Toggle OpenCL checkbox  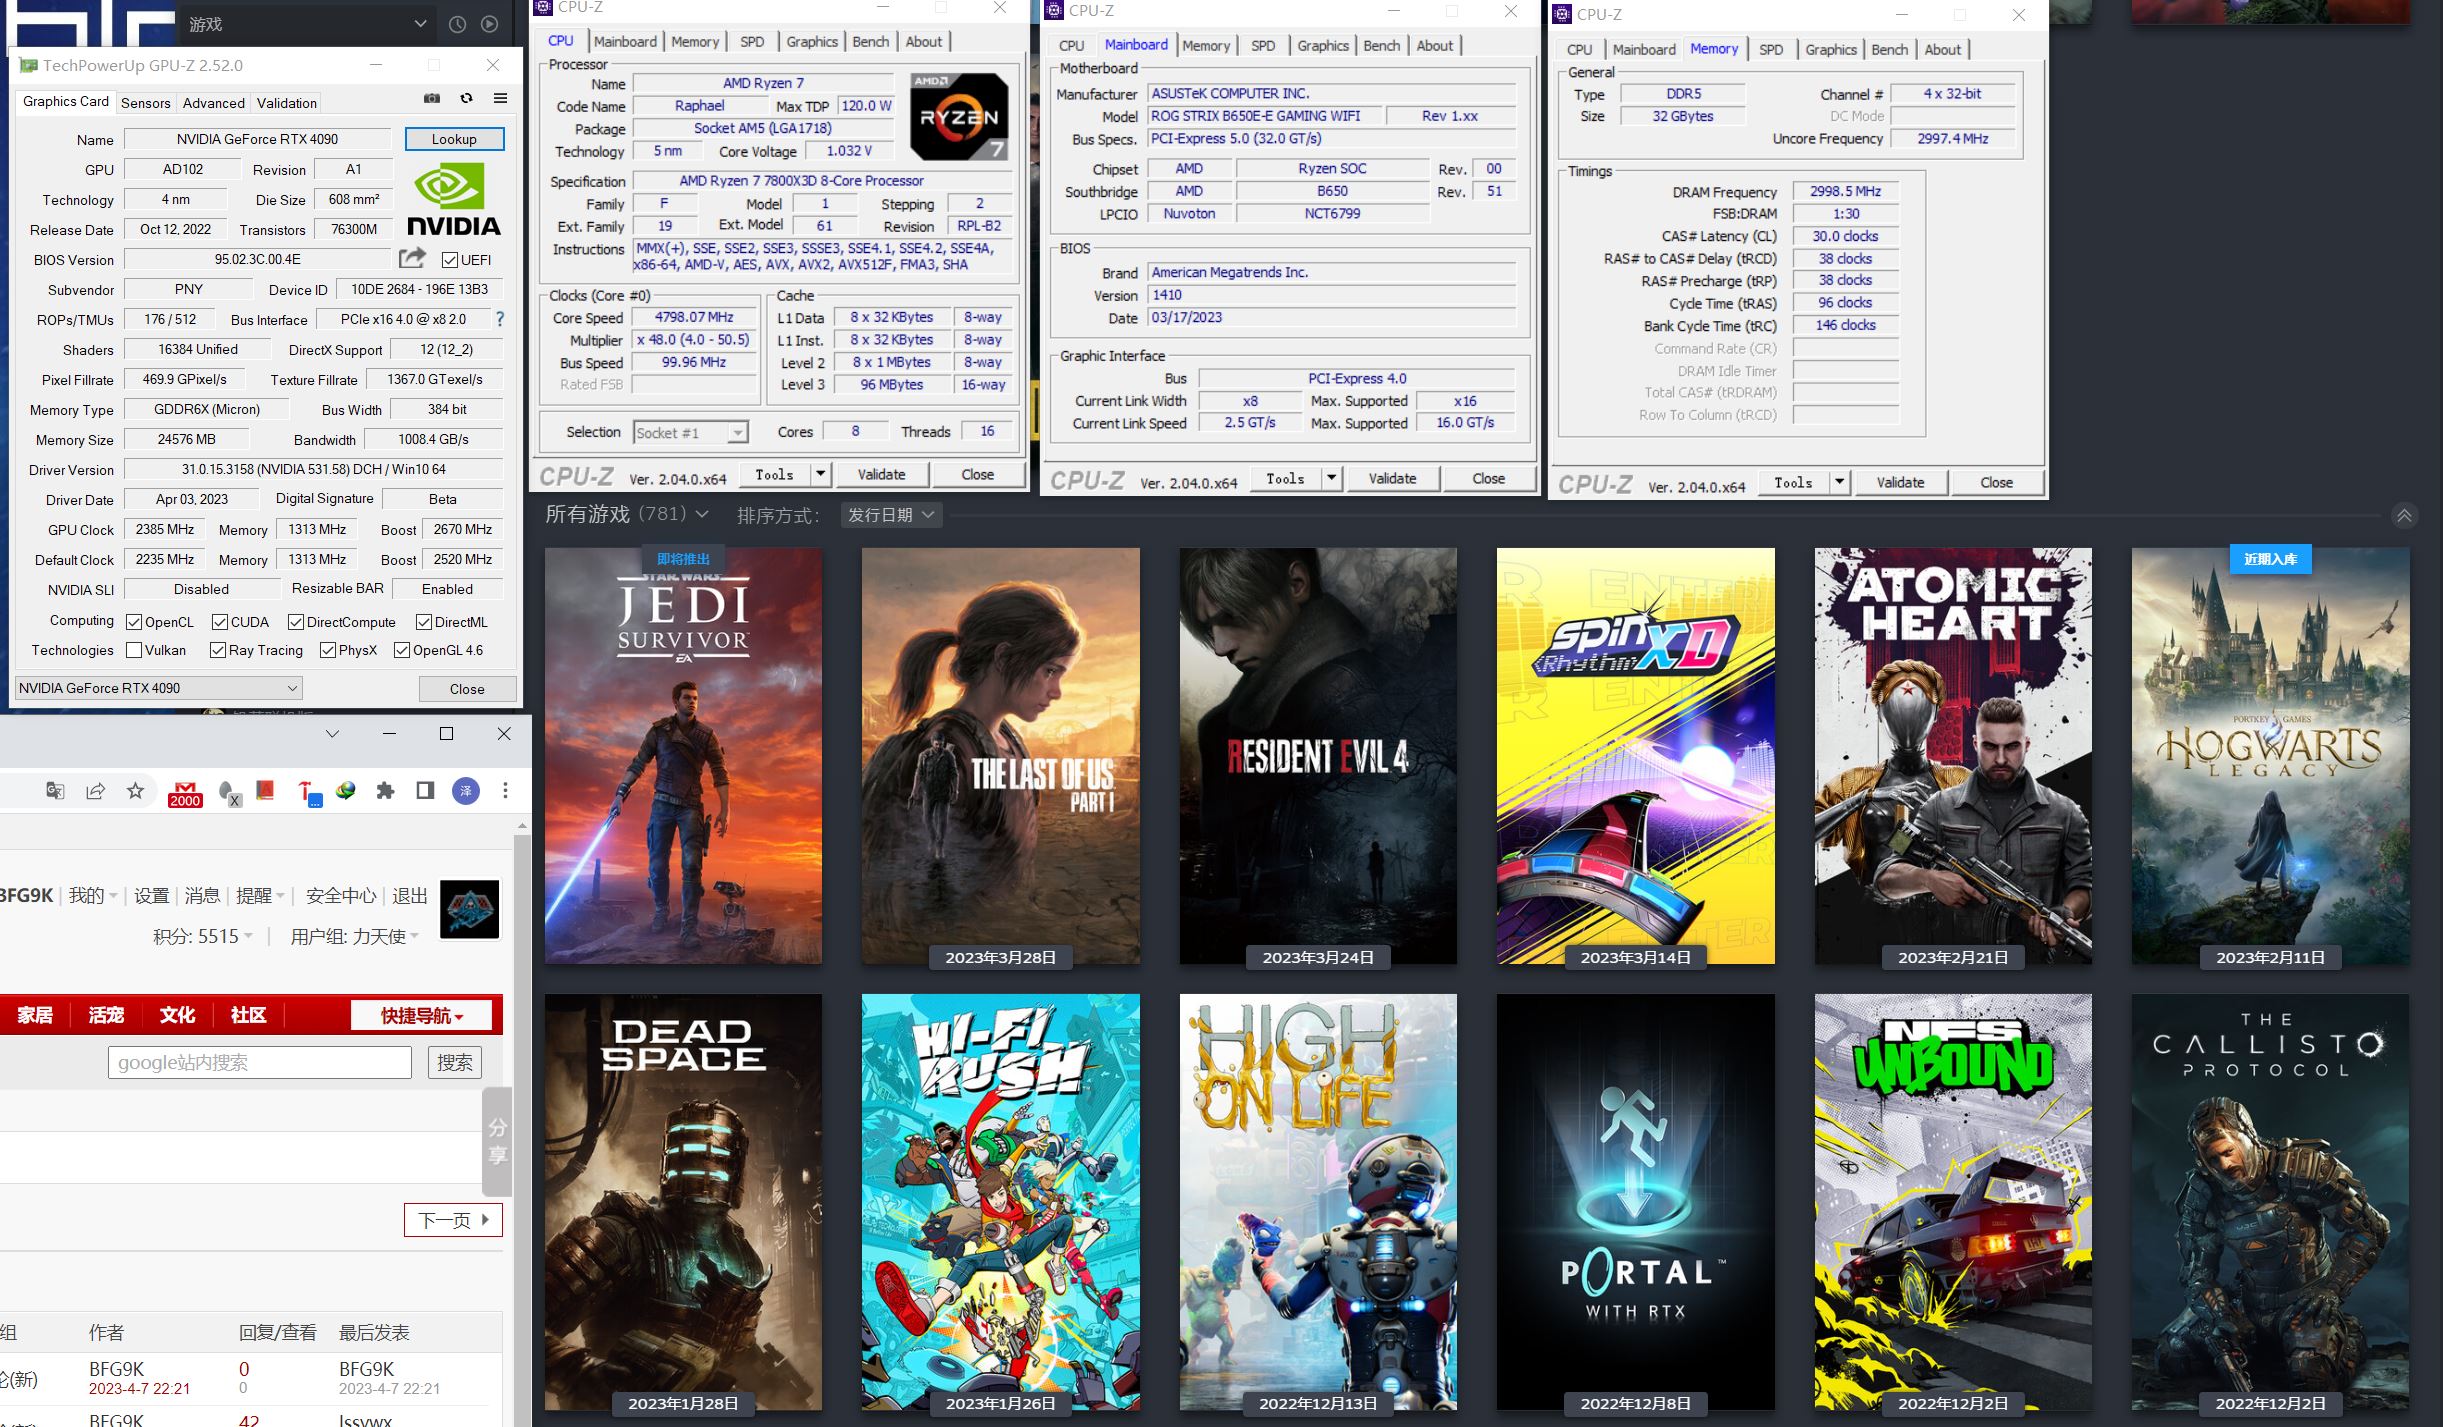click(x=134, y=622)
